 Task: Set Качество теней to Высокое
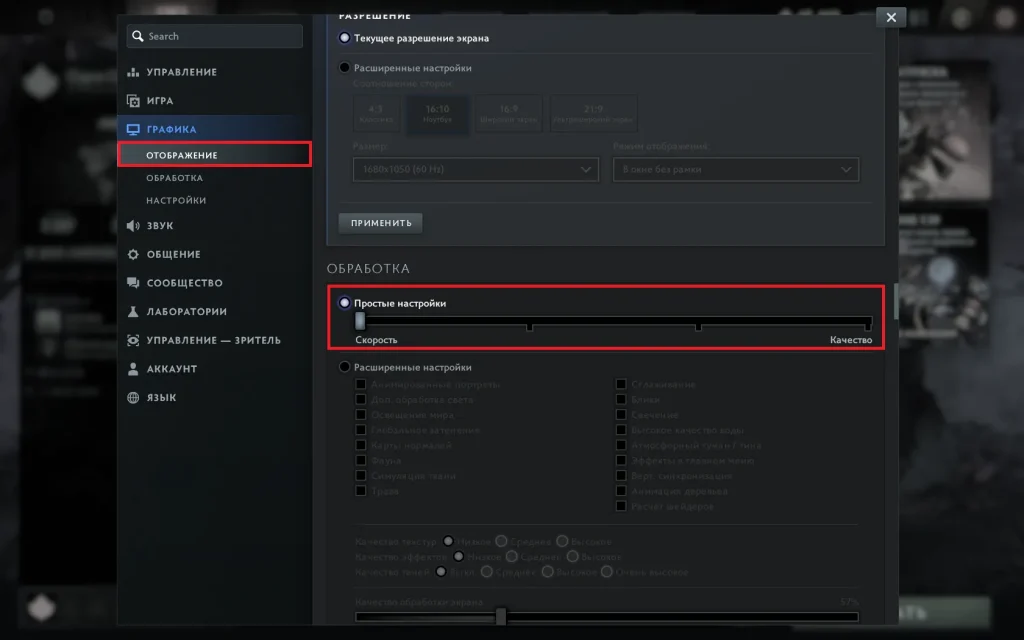coord(547,571)
